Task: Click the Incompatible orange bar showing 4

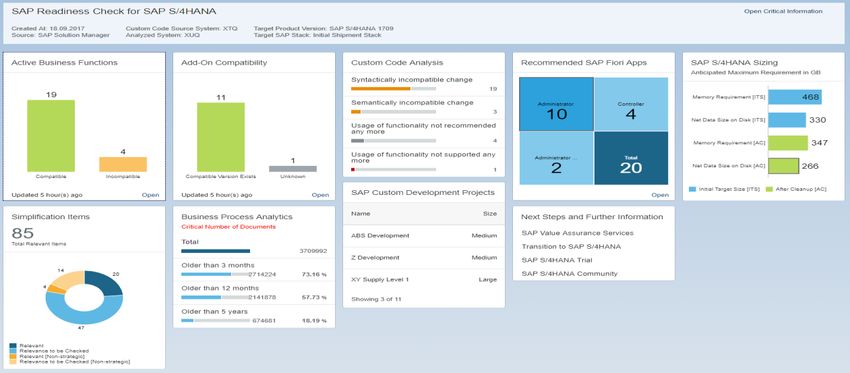Action: (x=123, y=164)
